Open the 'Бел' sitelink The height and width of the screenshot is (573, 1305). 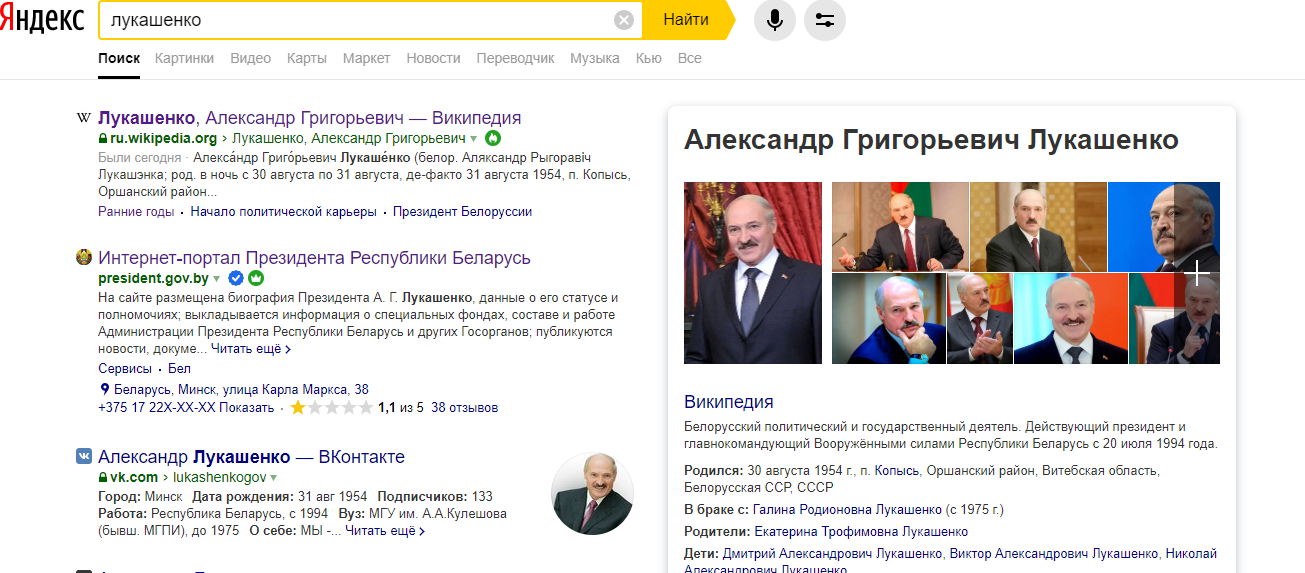[x=179, y=369]
